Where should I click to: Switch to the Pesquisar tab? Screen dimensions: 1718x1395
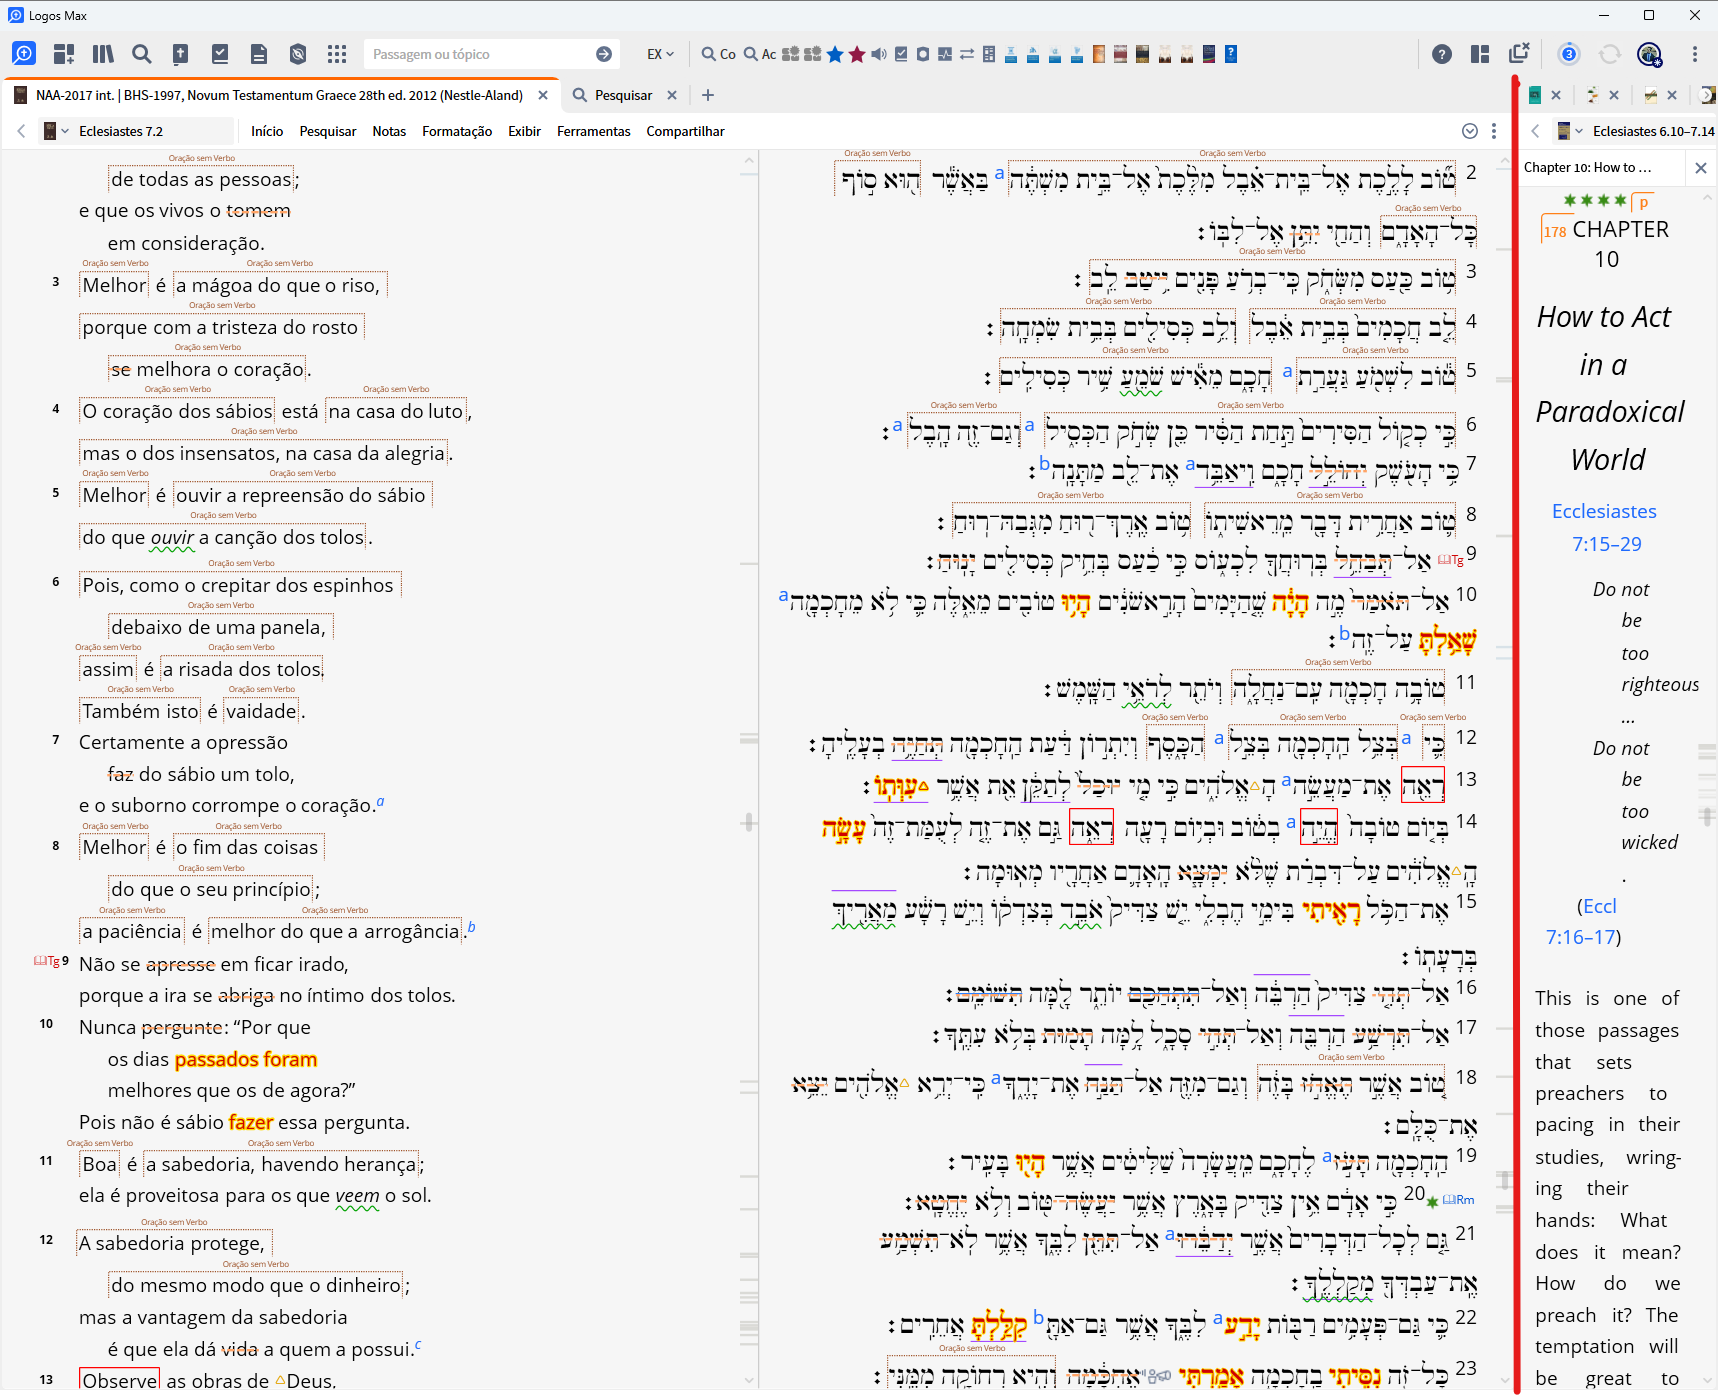click(623, 95)
